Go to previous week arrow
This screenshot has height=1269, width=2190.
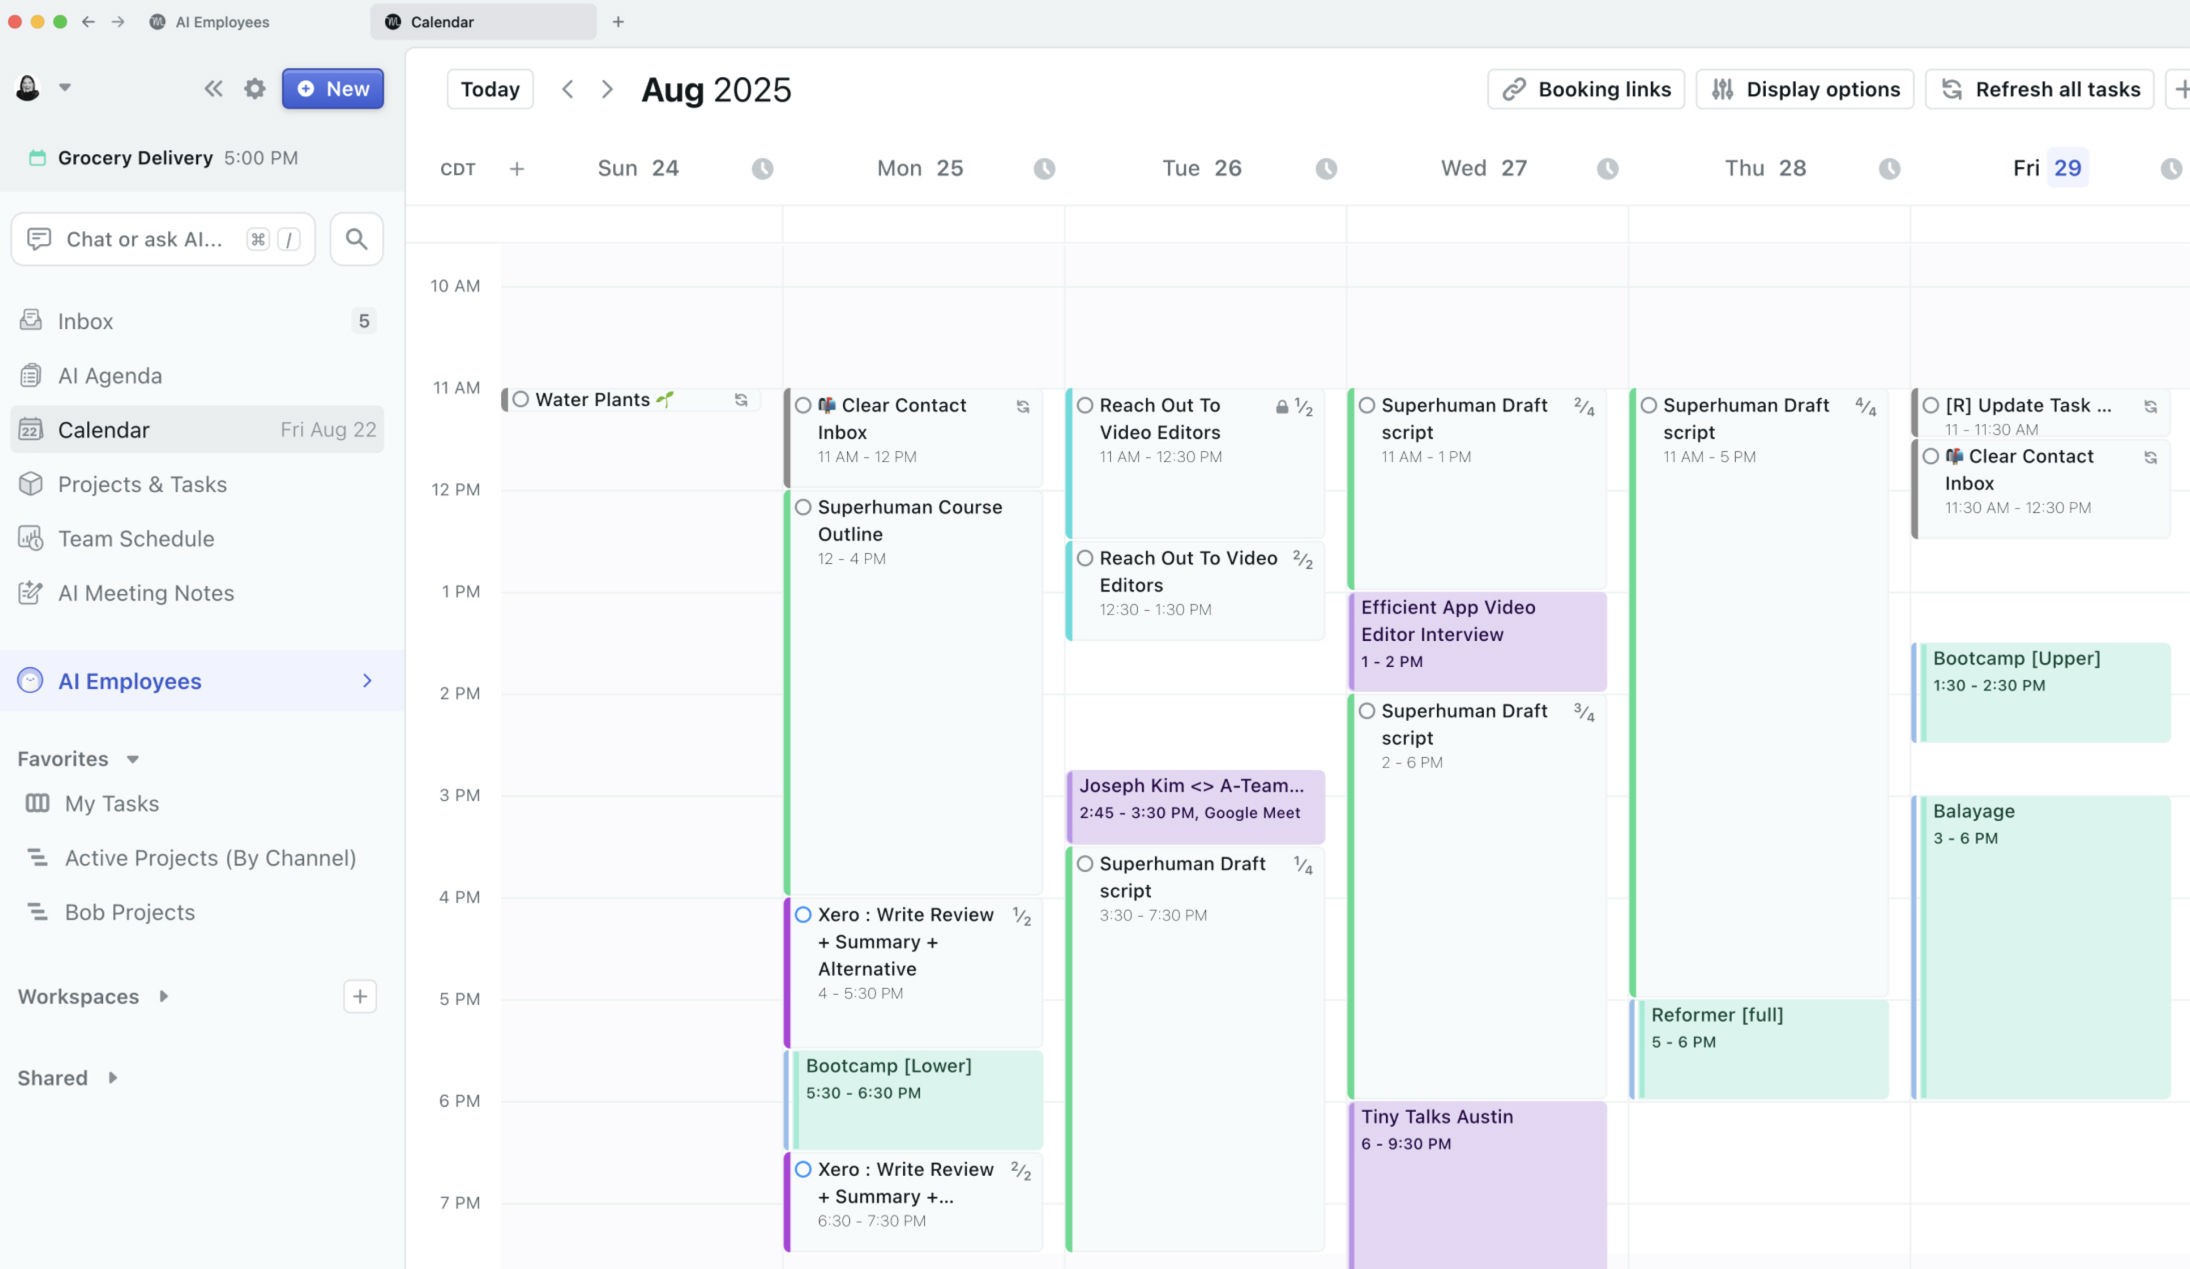567,89
